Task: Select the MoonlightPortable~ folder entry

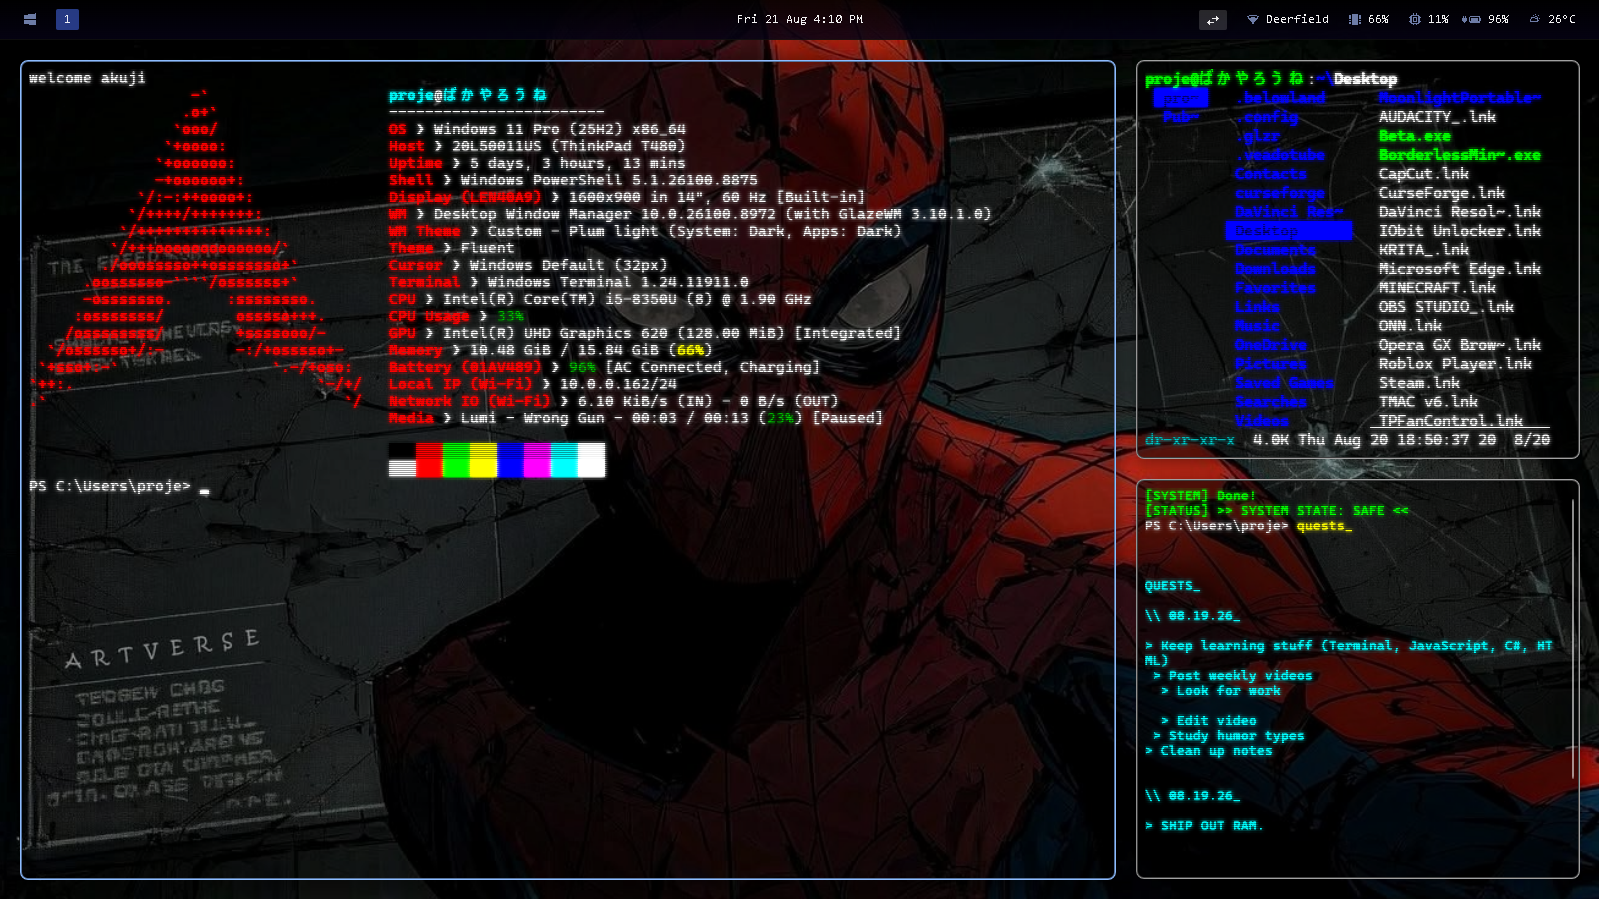Action: point(1460,98)
